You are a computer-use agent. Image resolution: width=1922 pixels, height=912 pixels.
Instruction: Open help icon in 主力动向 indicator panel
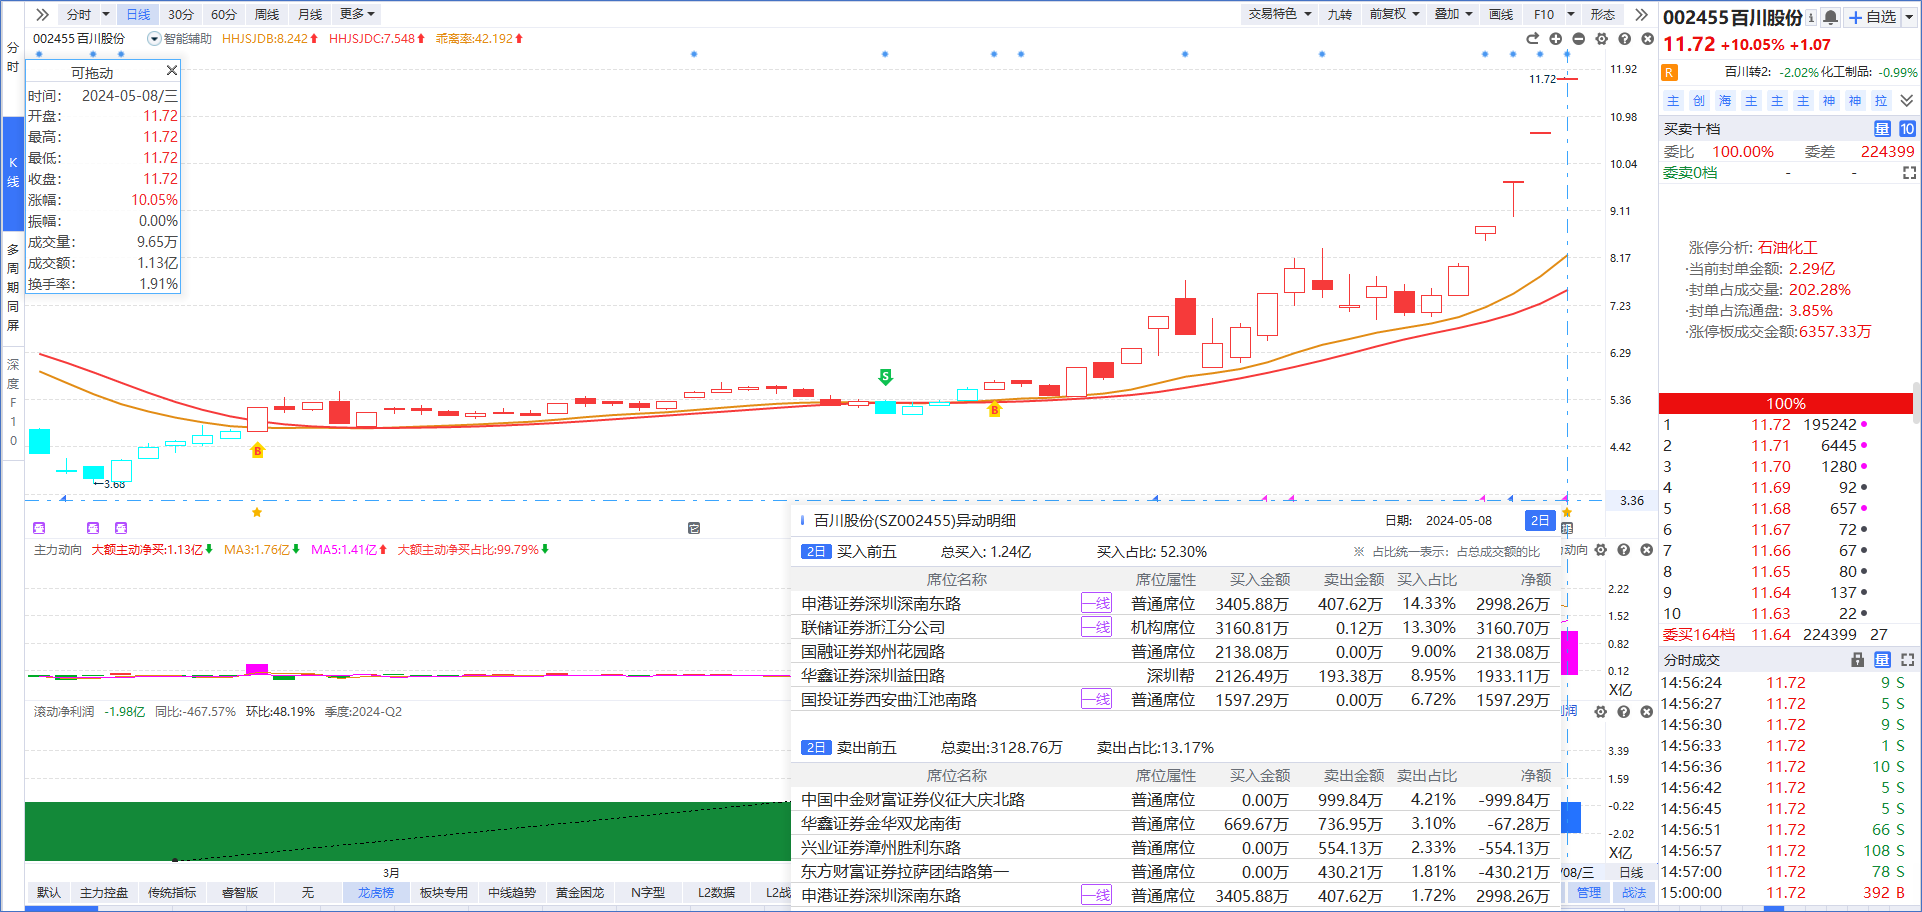tap(1624, 550)
